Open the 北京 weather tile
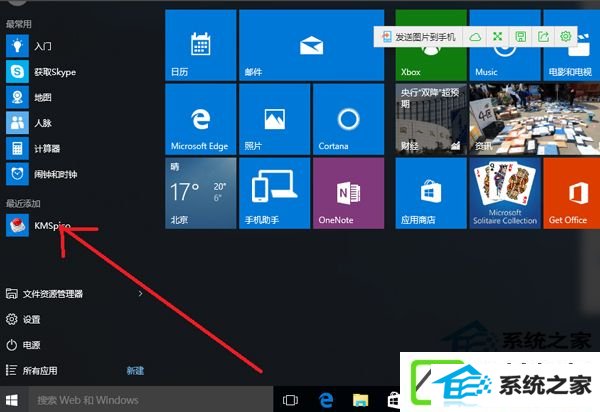The width and height of the screenshot is (600, 412). click(201, 193)
